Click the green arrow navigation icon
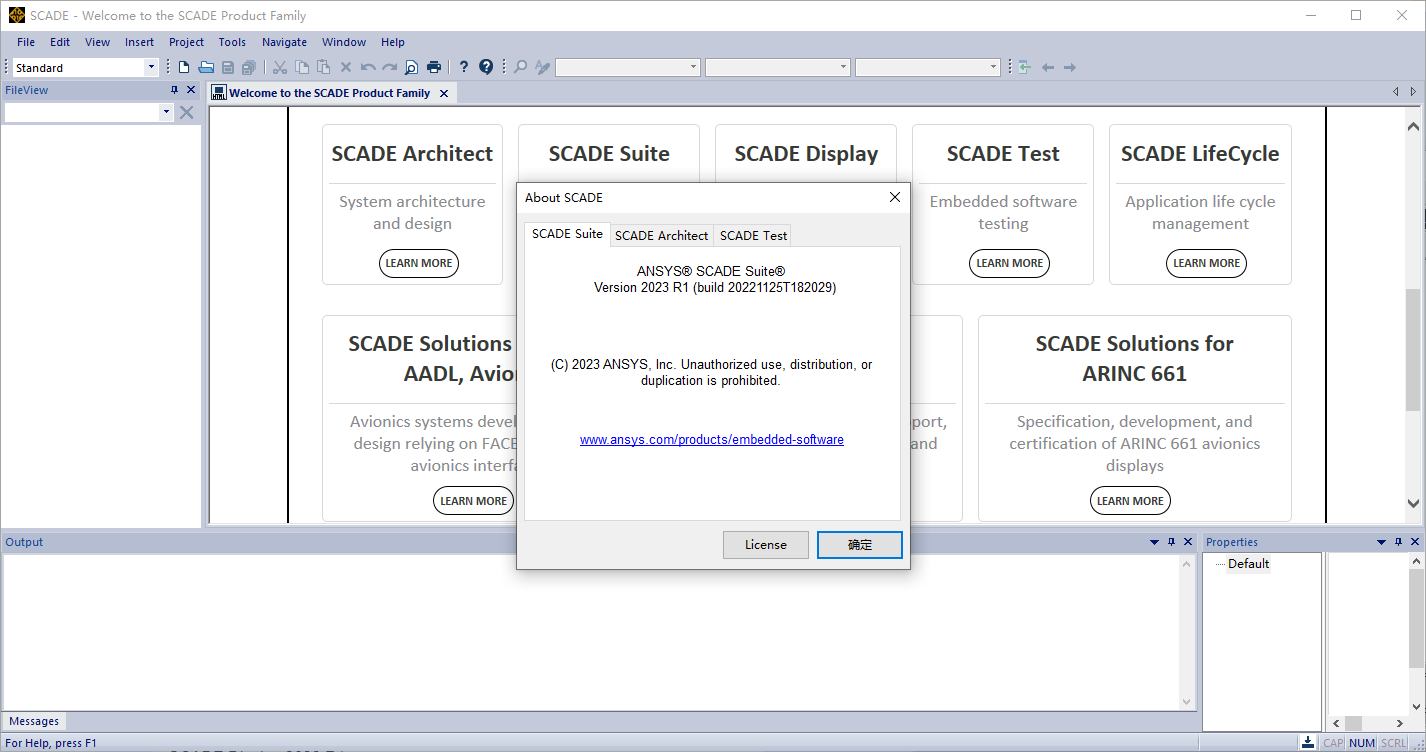 (1024, 67)
